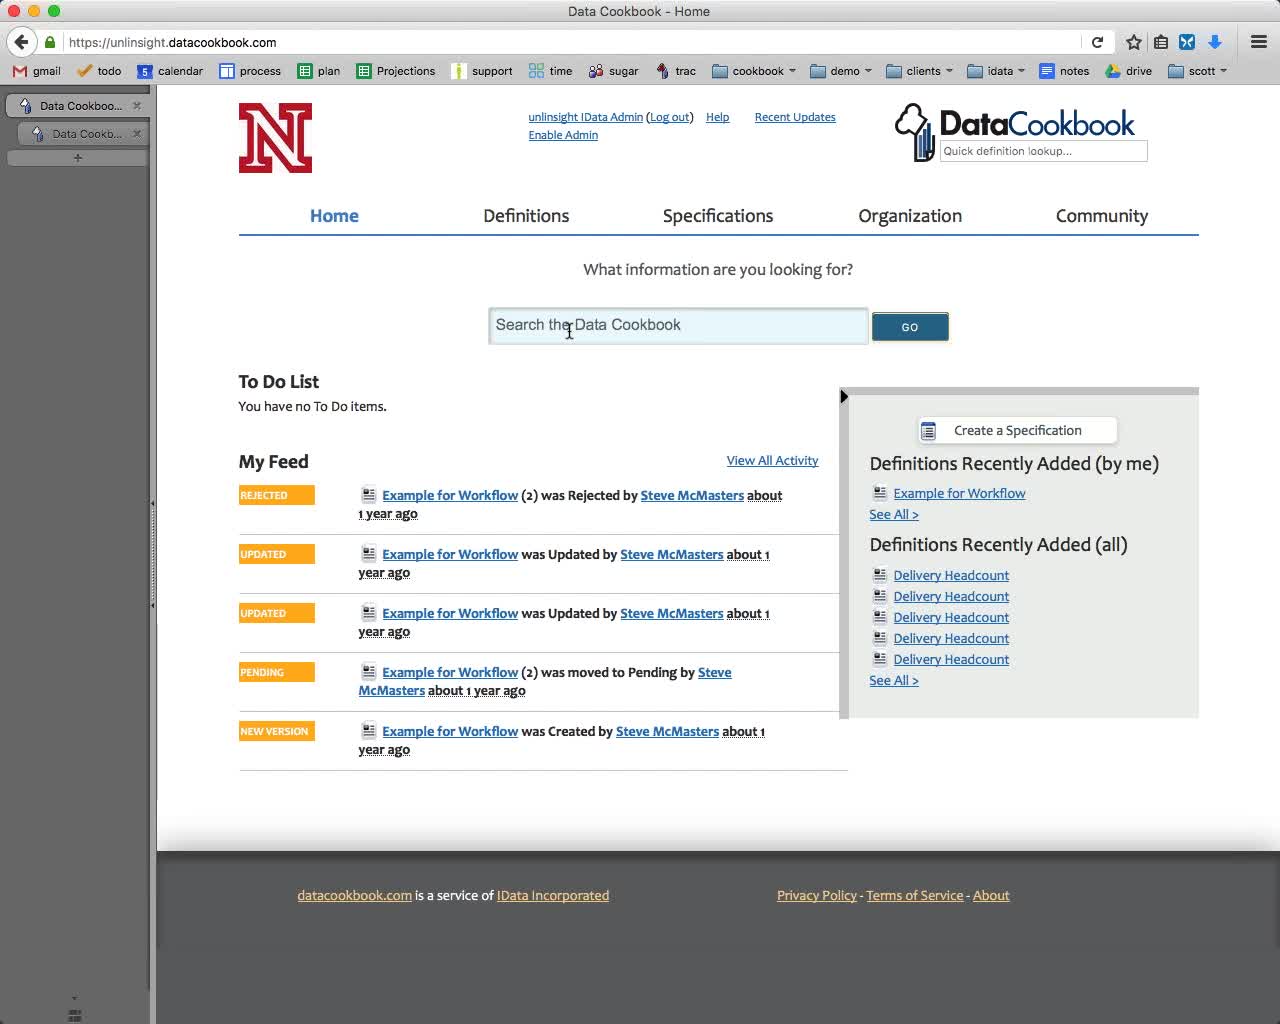Open datacookbook.com footer link
The image size is (1280, 1024).
354,895
